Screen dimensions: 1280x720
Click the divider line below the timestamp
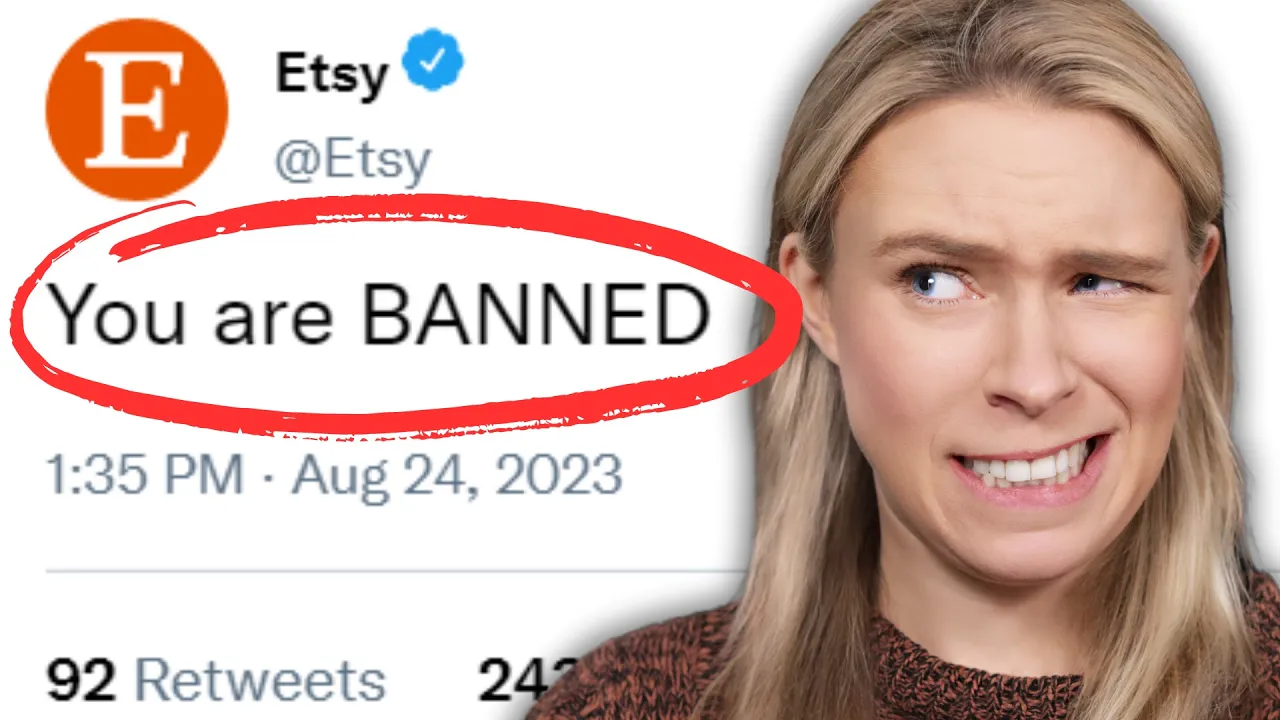pyautogui.click(x=395, y=573)
